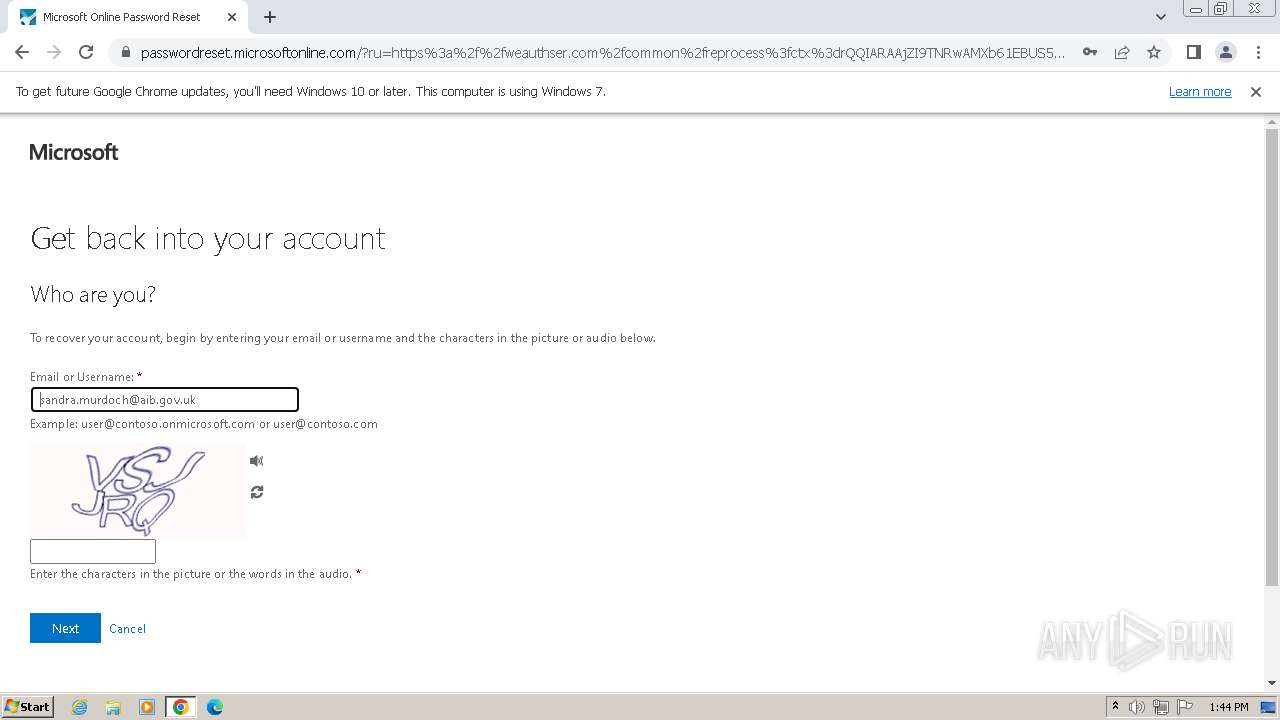
Task: Cancel the password reset
Action: (127, 629)
